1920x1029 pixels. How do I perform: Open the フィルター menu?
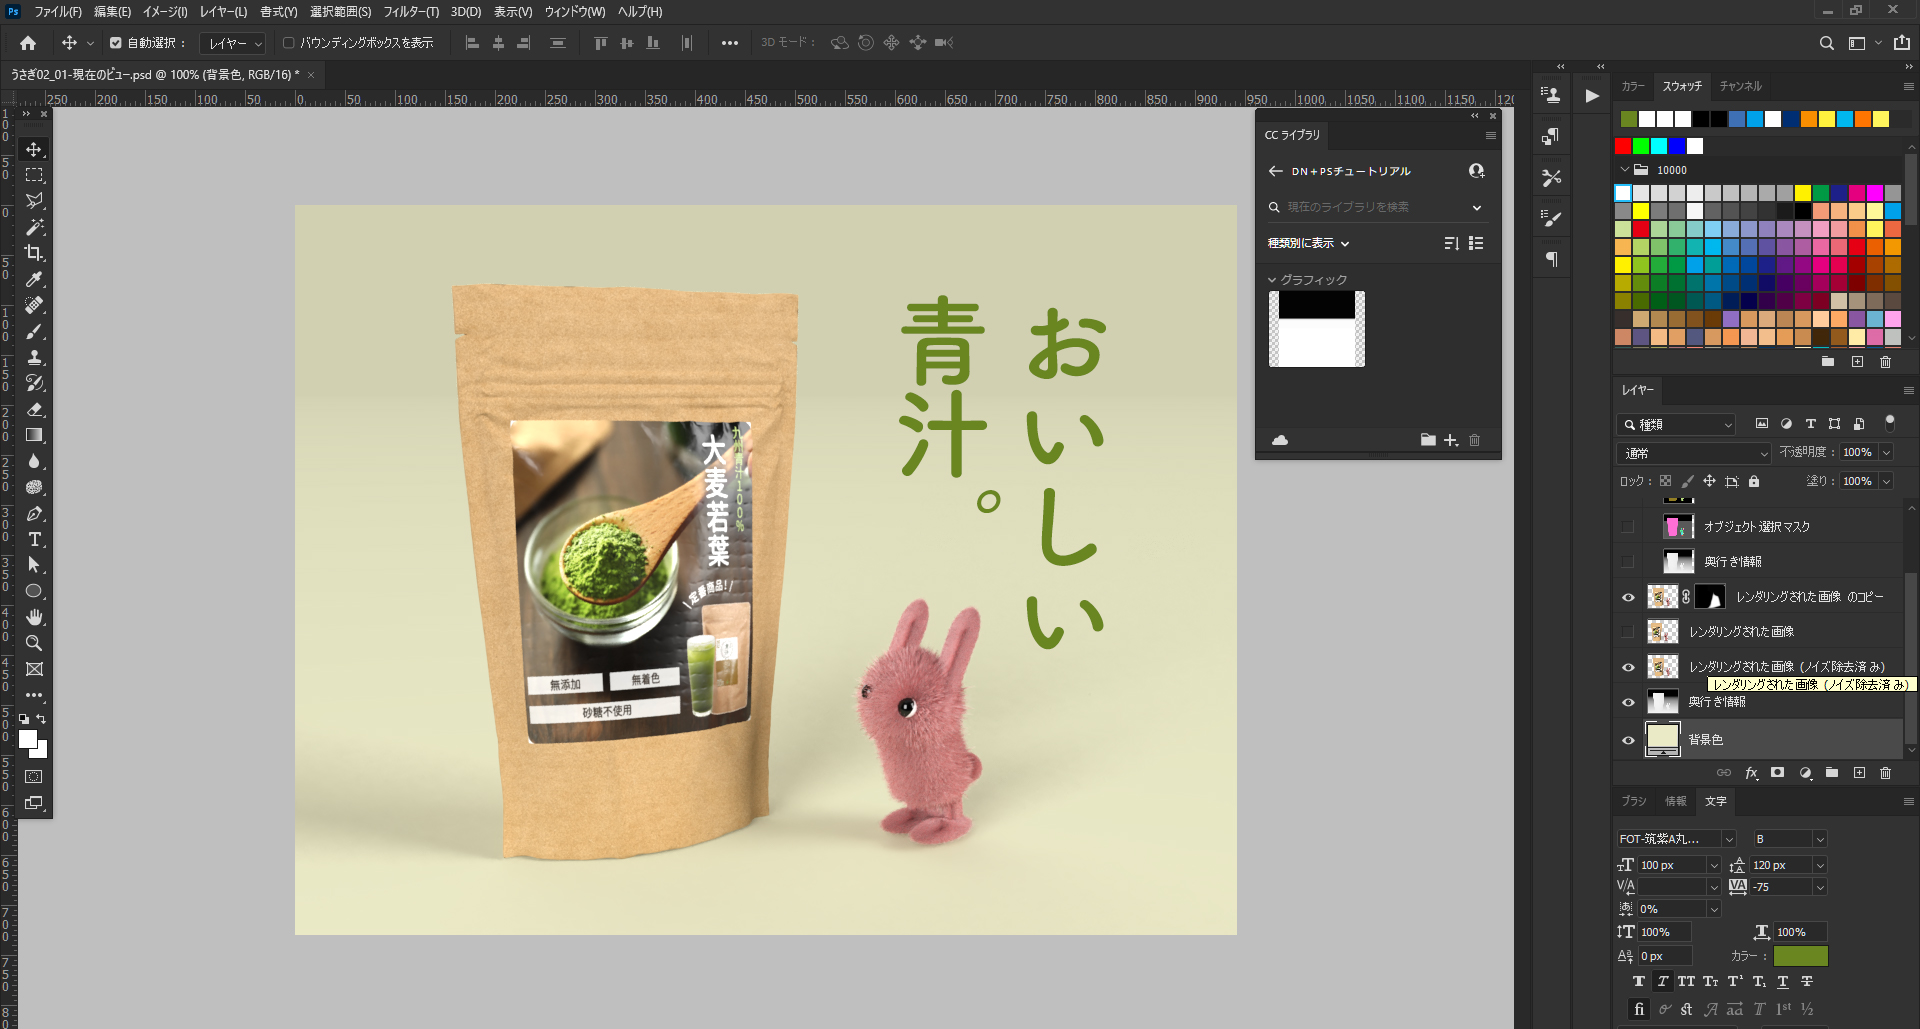410,12
